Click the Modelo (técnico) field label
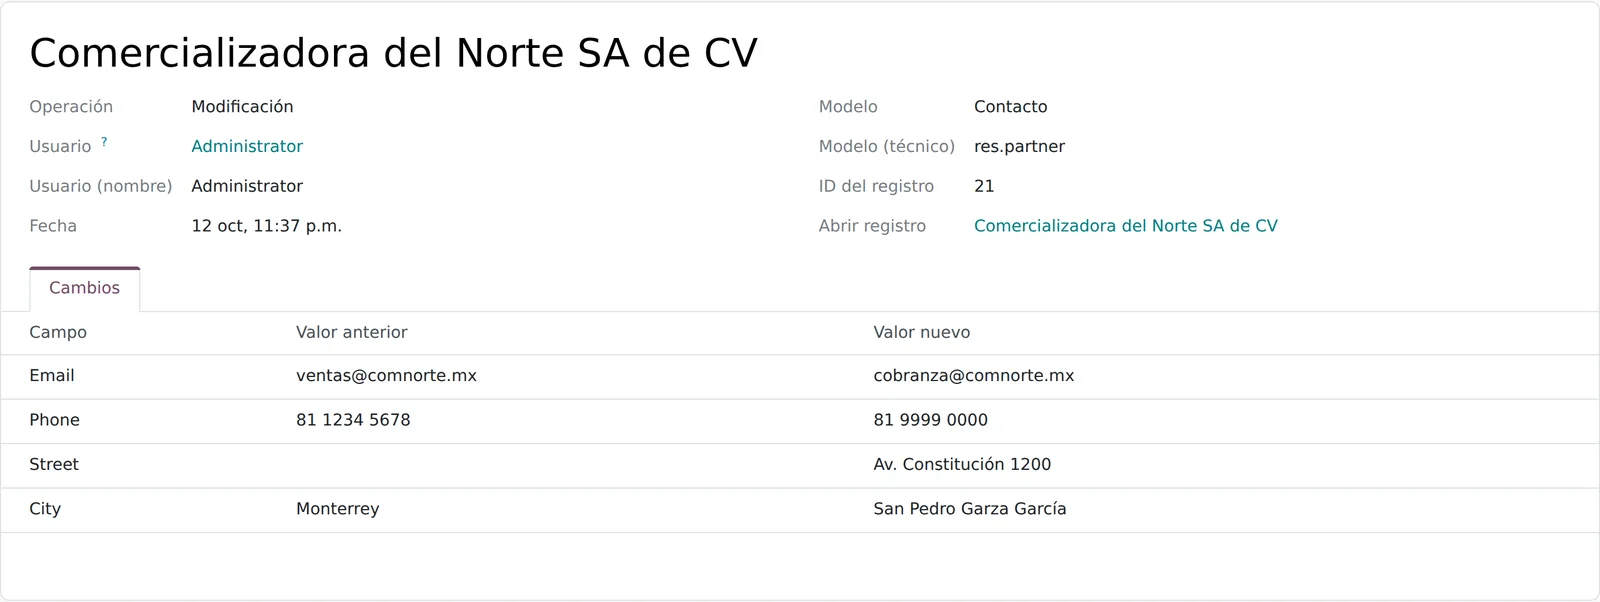Screen dimensions: 1600x602 [x=887, y=147]
